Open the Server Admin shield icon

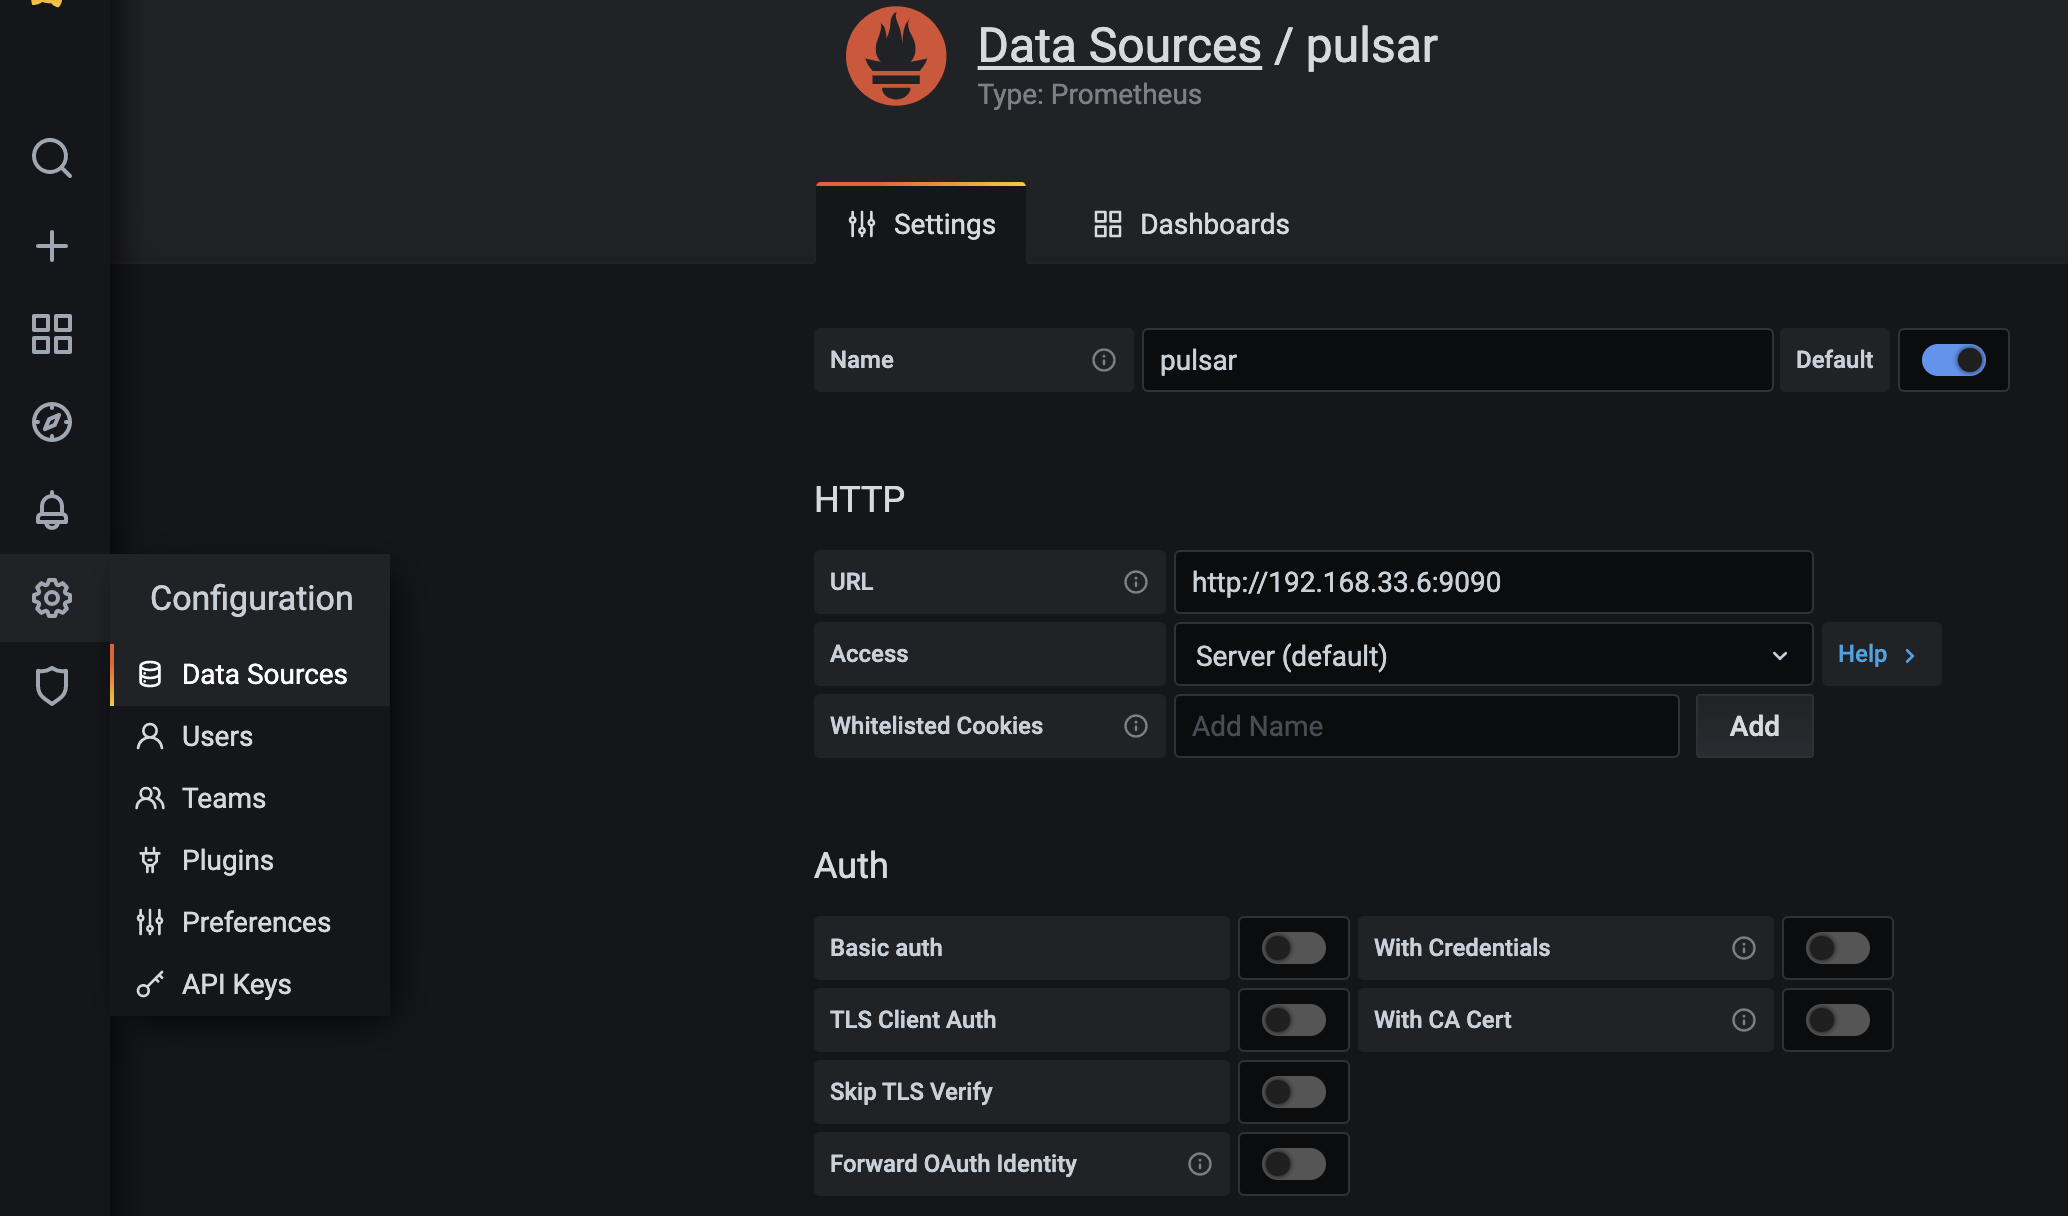click(52, 686)
